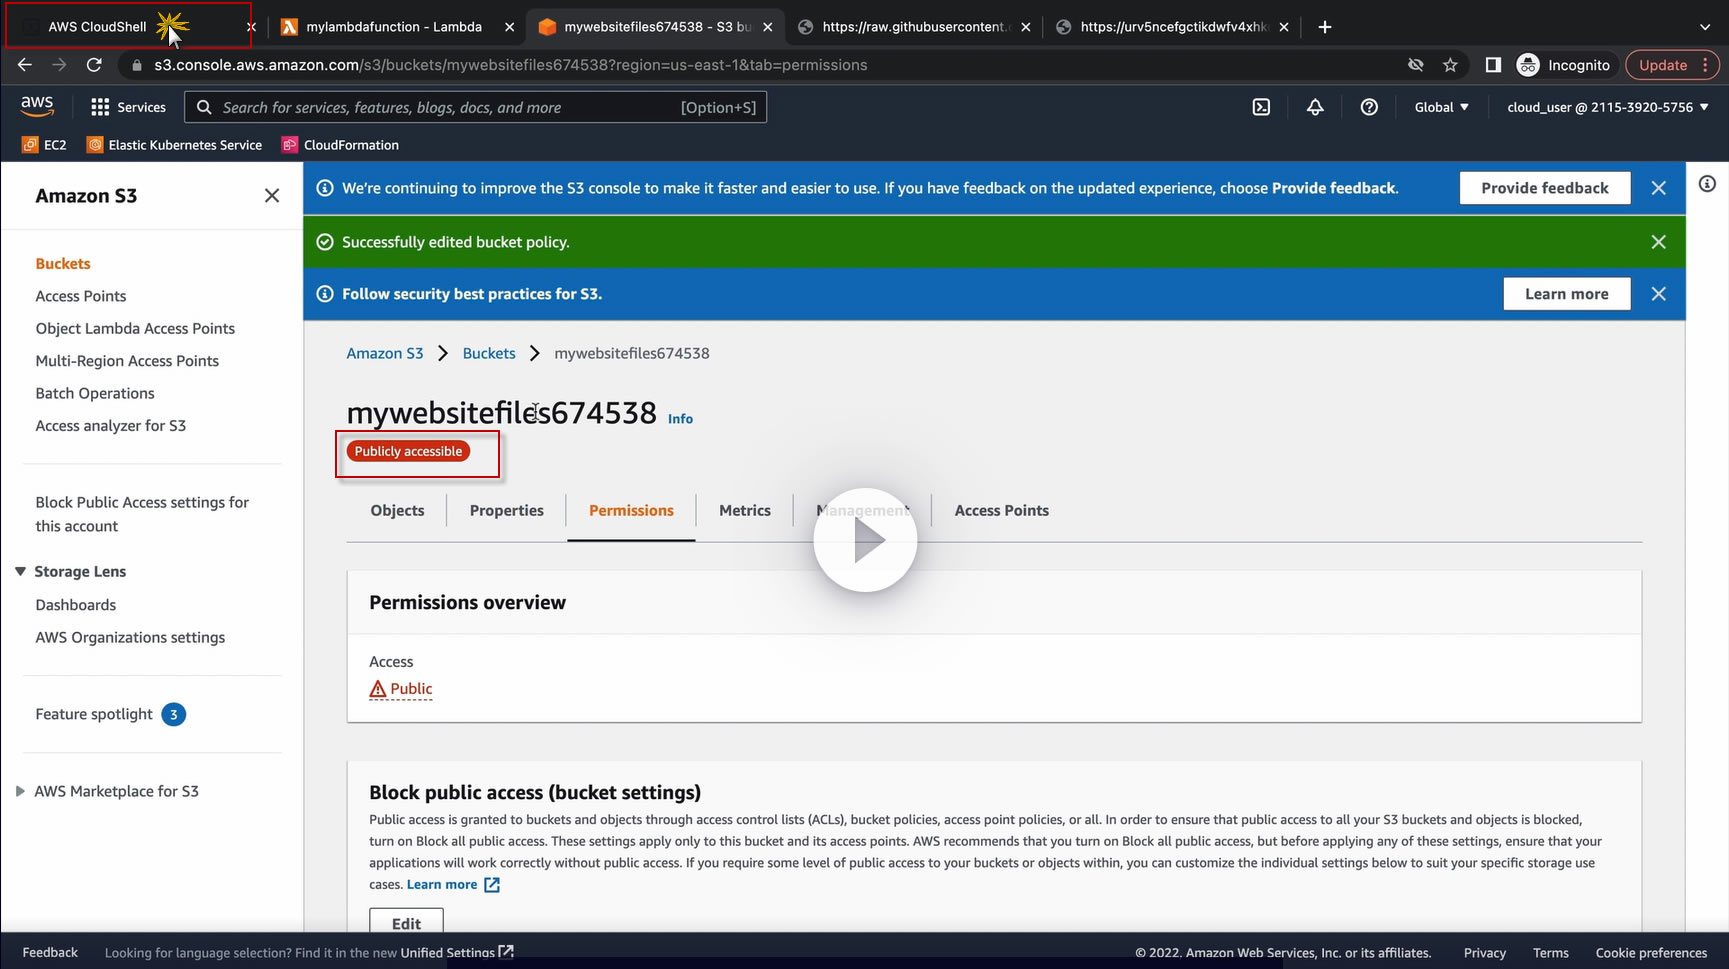Open Elastic Kubernetes Service shortcut
The width and height of the screenshot is (1729, 969).
click(175, 145)
